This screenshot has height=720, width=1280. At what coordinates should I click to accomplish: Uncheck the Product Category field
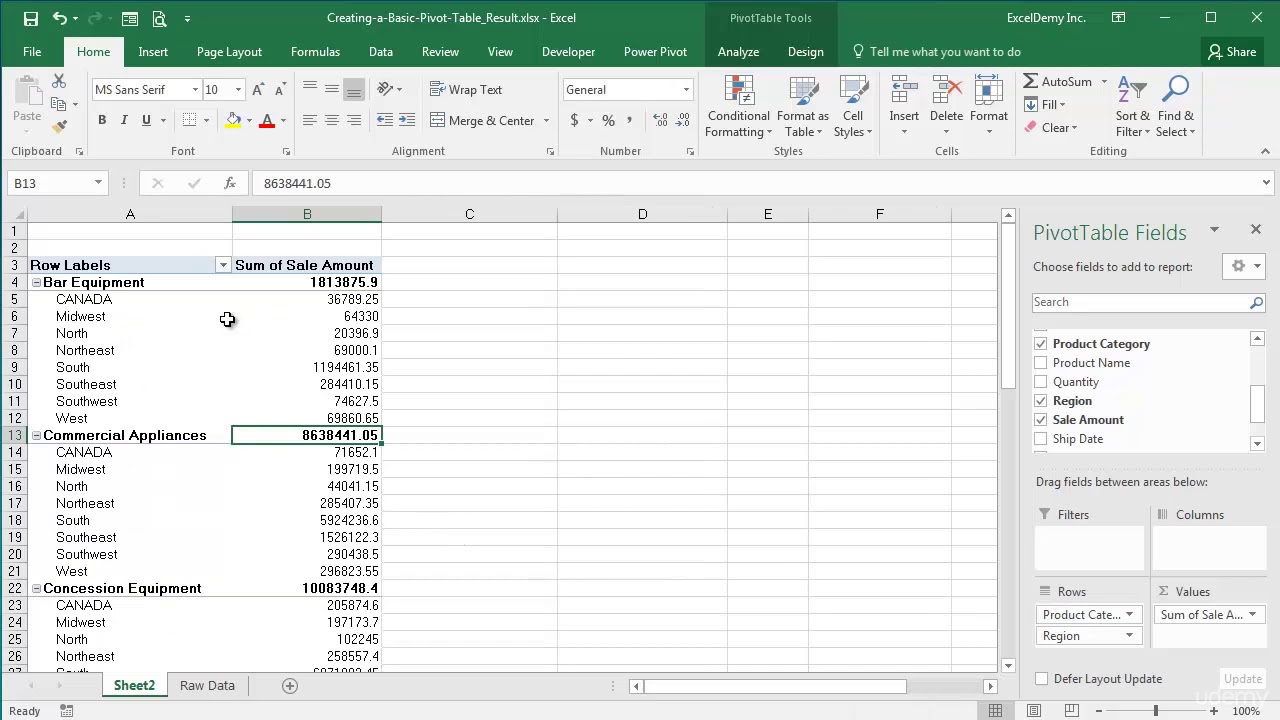click(x=1041, y=343)
